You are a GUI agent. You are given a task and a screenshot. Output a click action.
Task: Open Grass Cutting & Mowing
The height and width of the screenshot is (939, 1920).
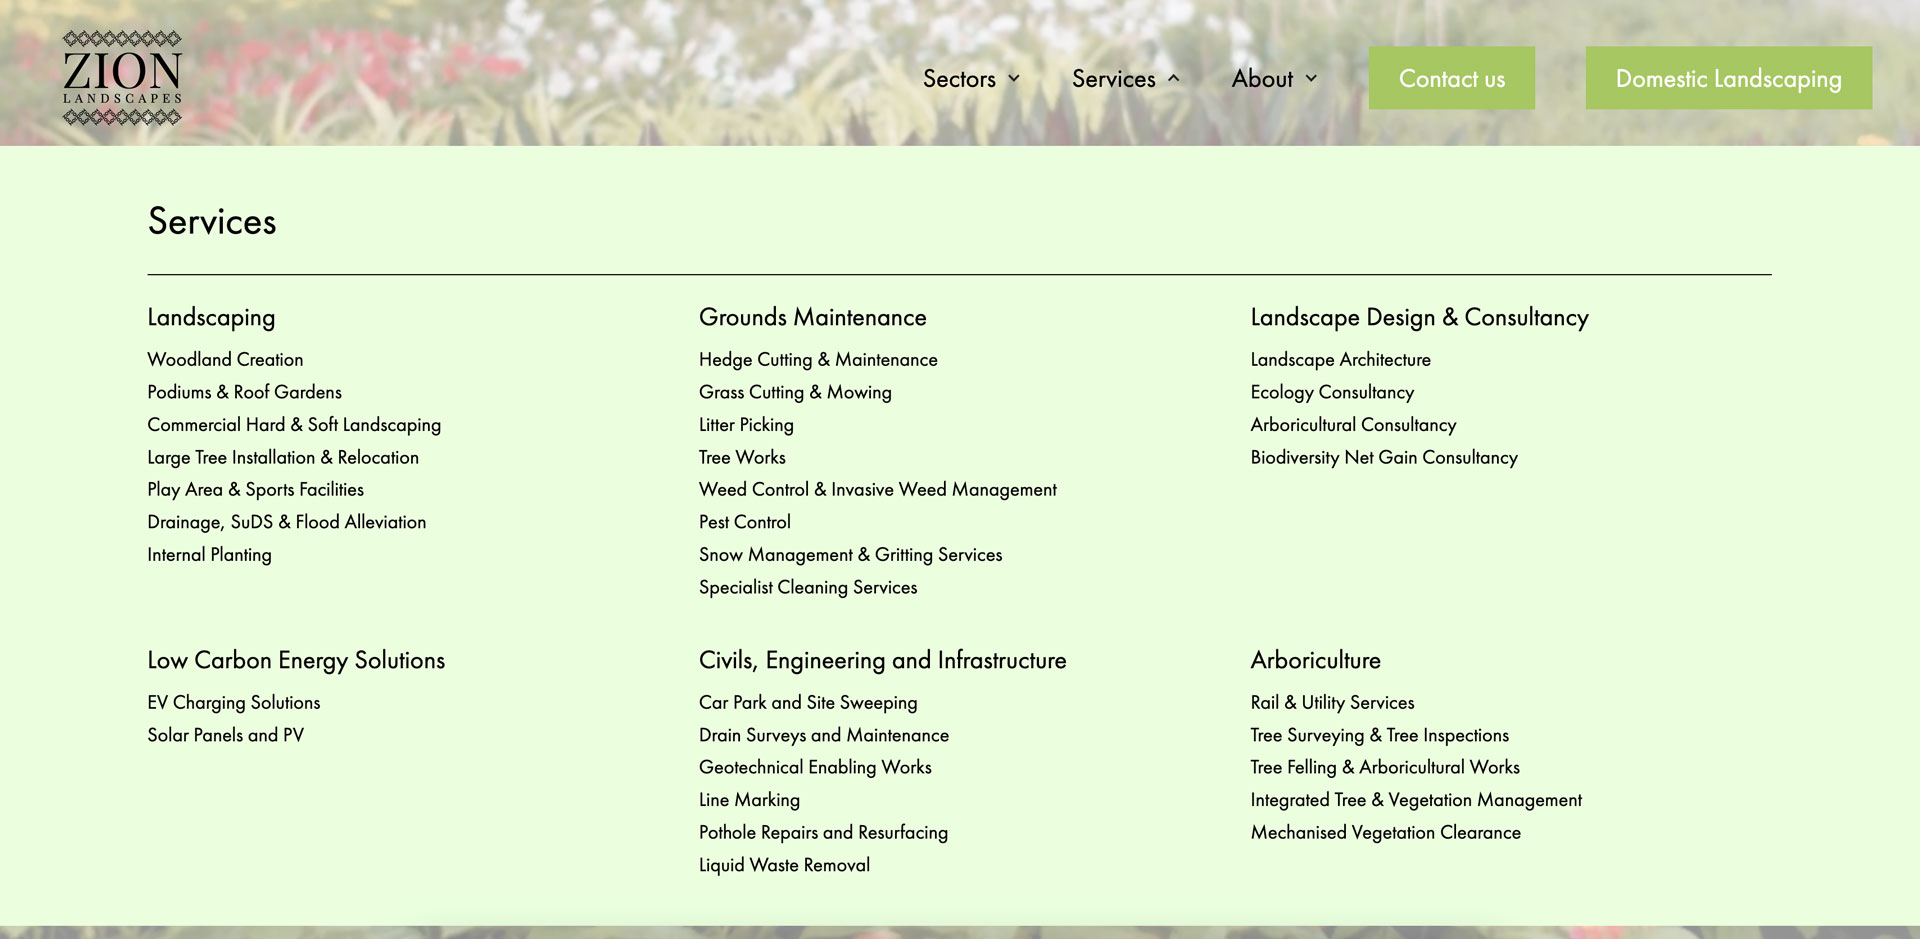point(795,392)
